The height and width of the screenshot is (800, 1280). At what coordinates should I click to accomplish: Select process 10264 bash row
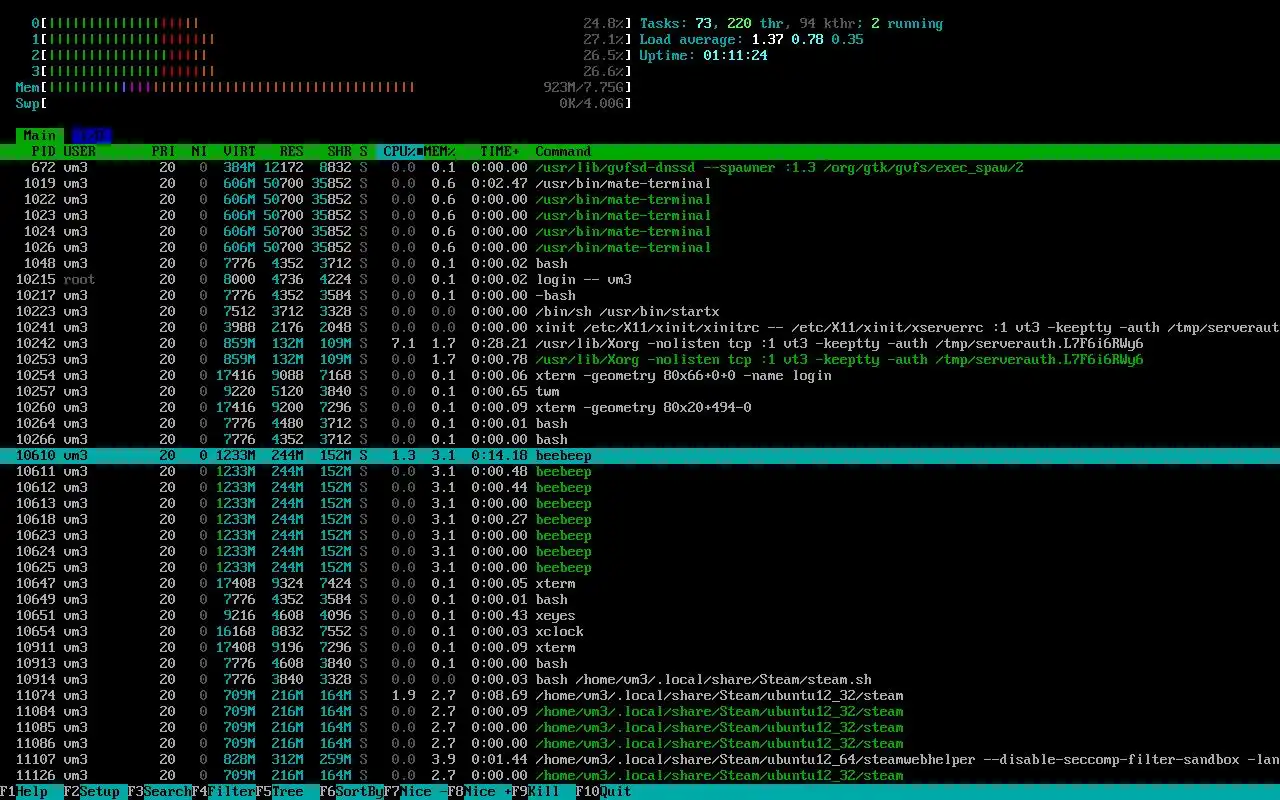tap(640, 423)
